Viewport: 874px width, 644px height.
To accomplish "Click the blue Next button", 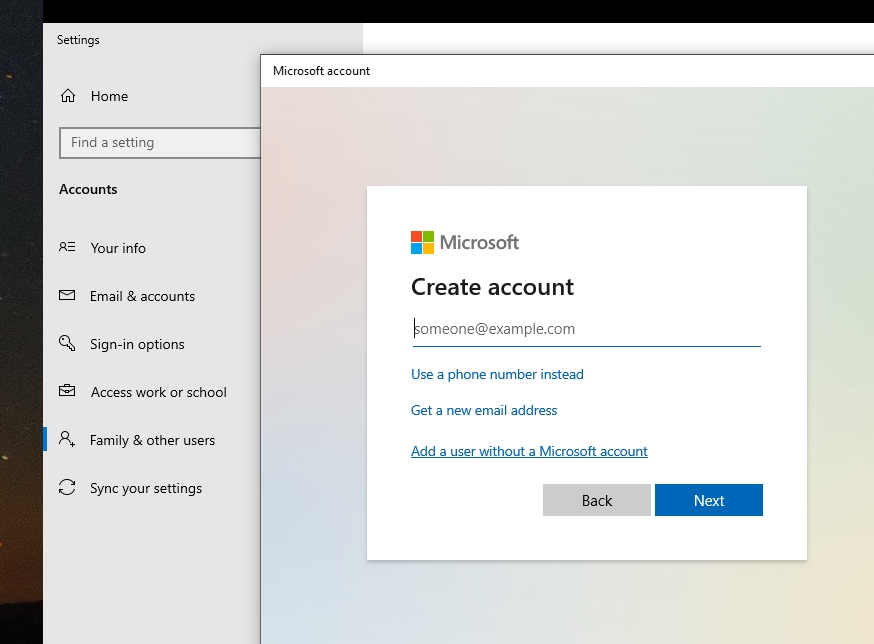I will click(x=708, y=500).
